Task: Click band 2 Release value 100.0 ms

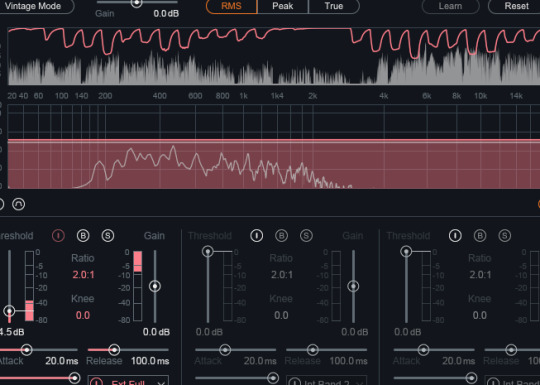Action: 349,361
